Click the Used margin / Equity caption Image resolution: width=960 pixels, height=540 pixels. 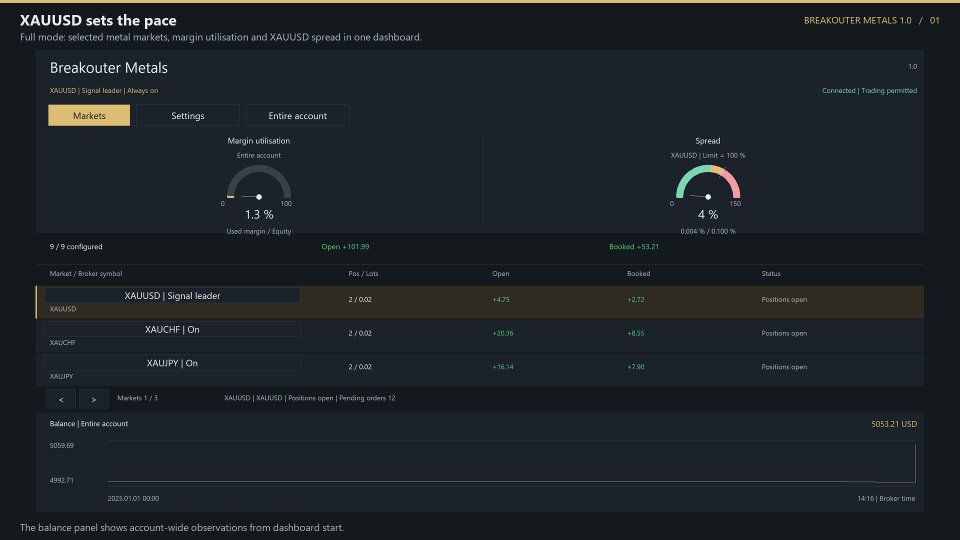(x=259, y=231)
